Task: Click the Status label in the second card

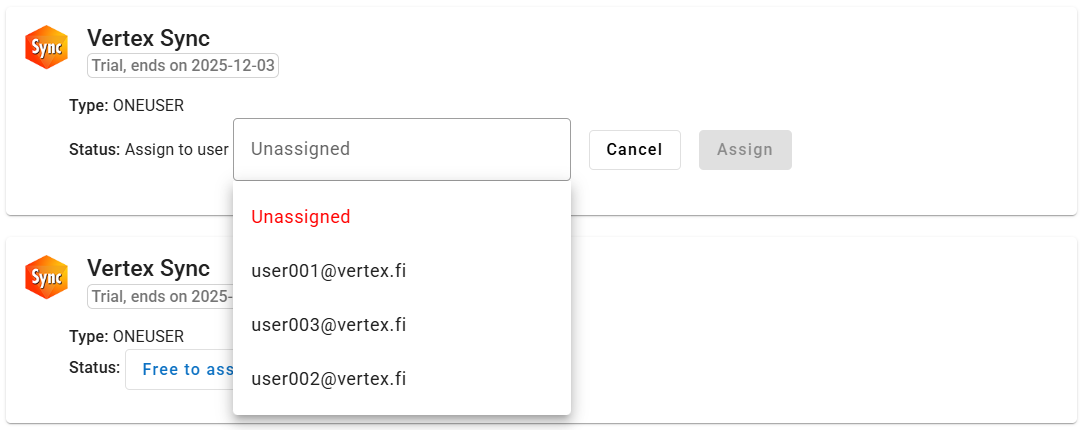Action: [x=94, y=367]
